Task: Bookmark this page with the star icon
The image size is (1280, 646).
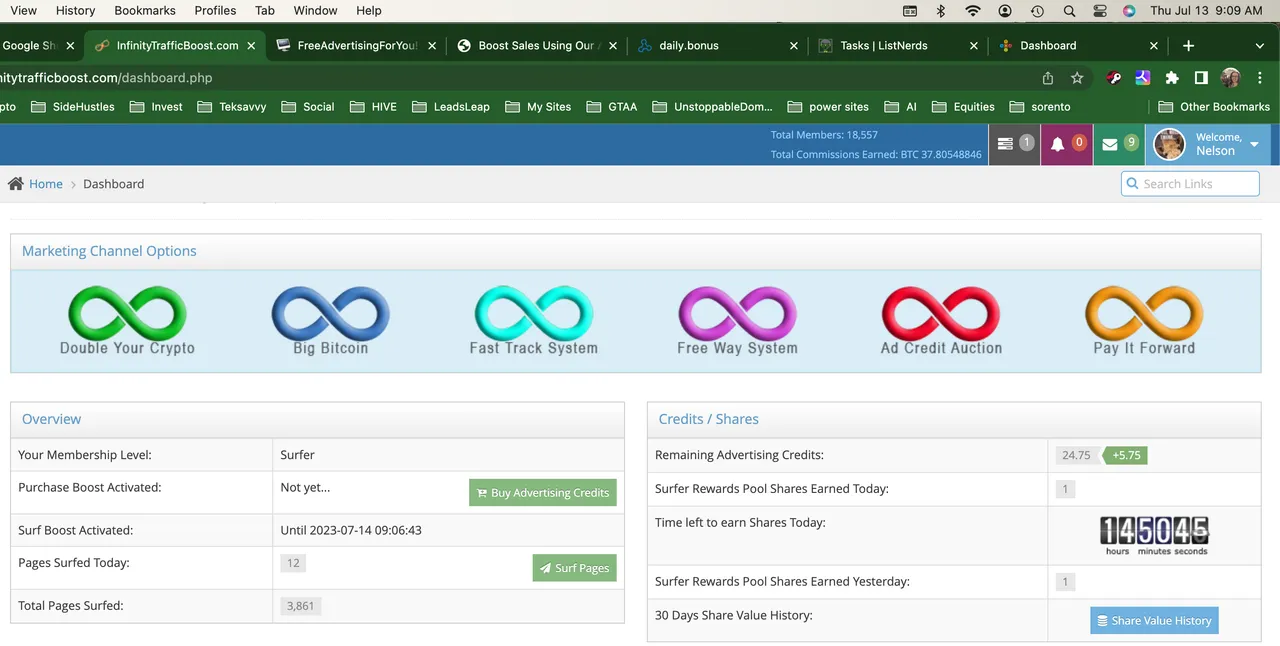Action: (x=1077, y=78)
